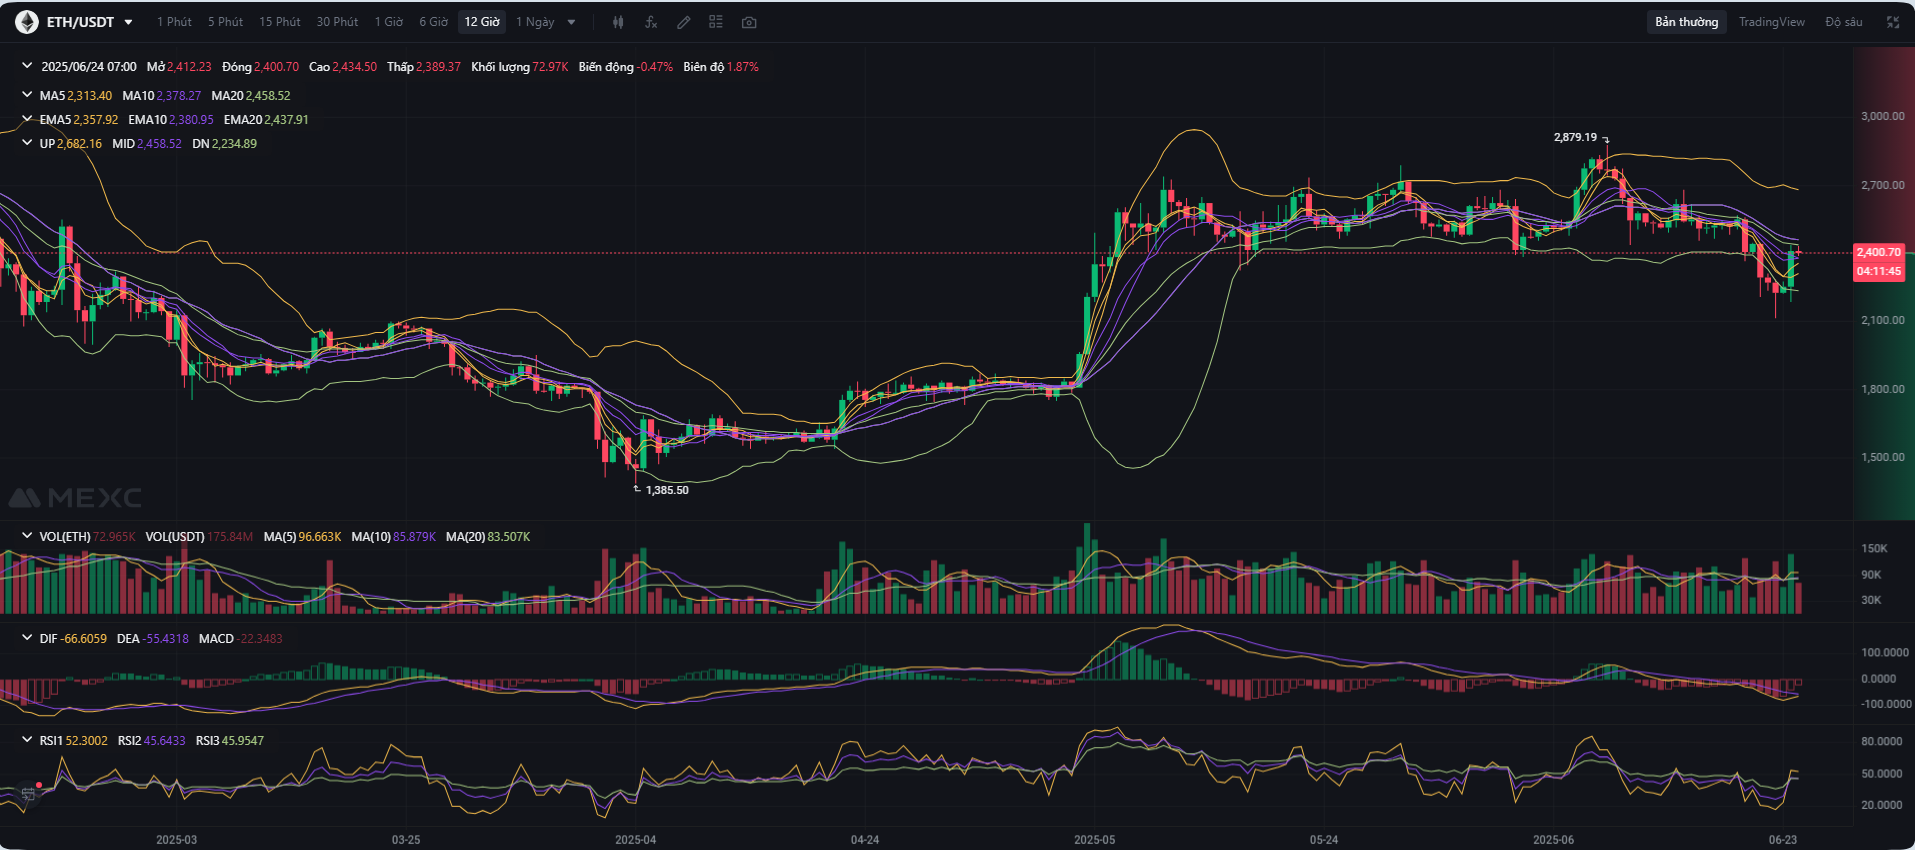Viewport: 1915px width, 850px height.
Task: Choose the 1 Giờ timeframe
Action: tap(389, 22)
